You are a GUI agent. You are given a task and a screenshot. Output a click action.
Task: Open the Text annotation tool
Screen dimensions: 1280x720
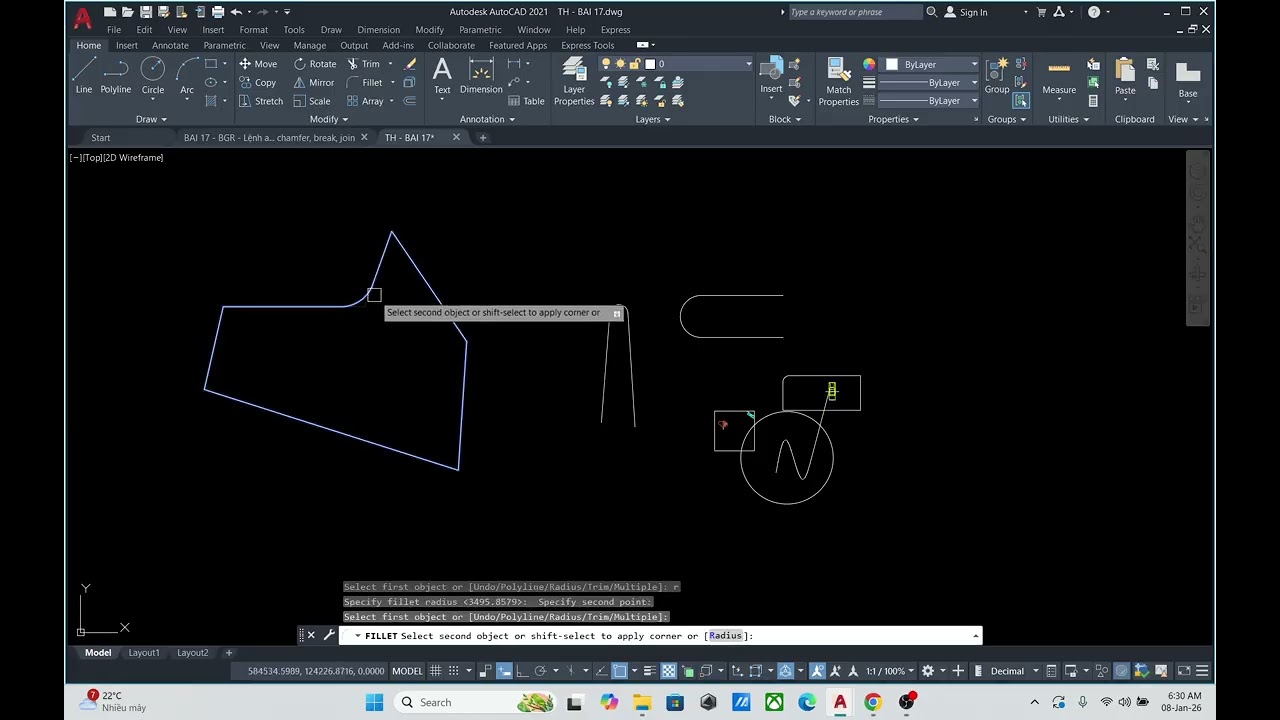pyautogui.click(x=442, y=75)
